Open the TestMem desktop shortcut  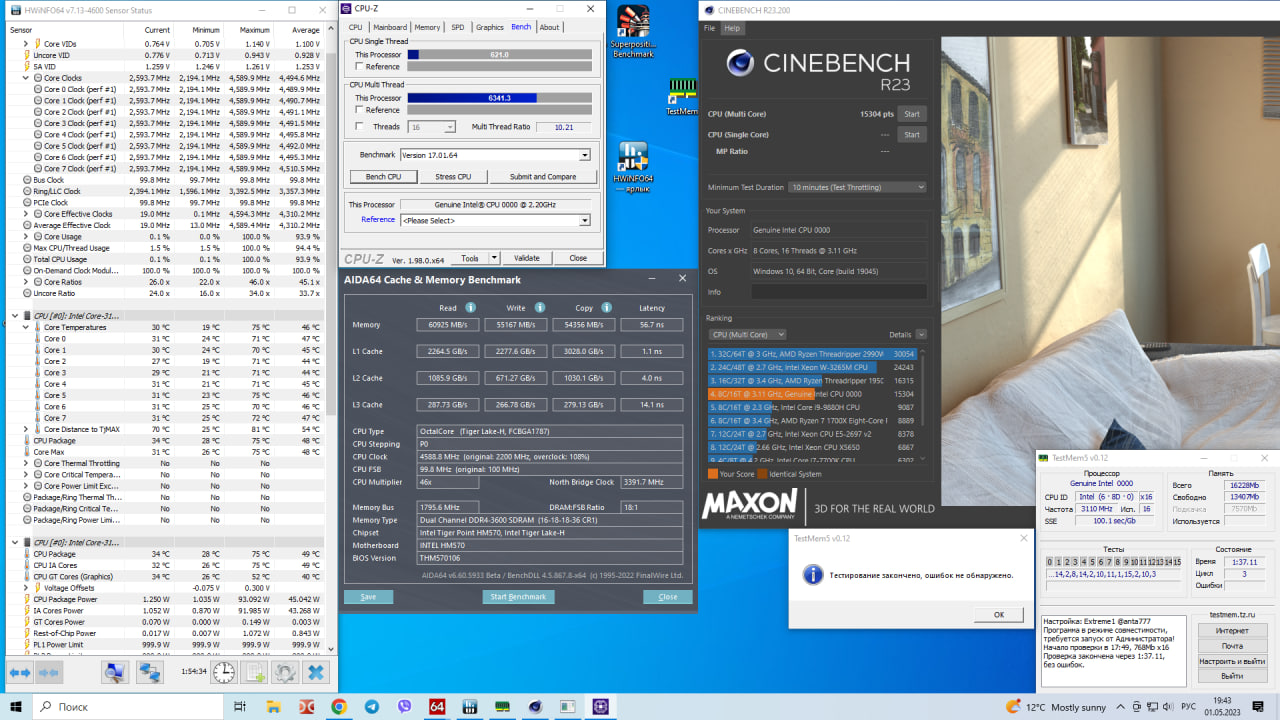tap(682, 97)
